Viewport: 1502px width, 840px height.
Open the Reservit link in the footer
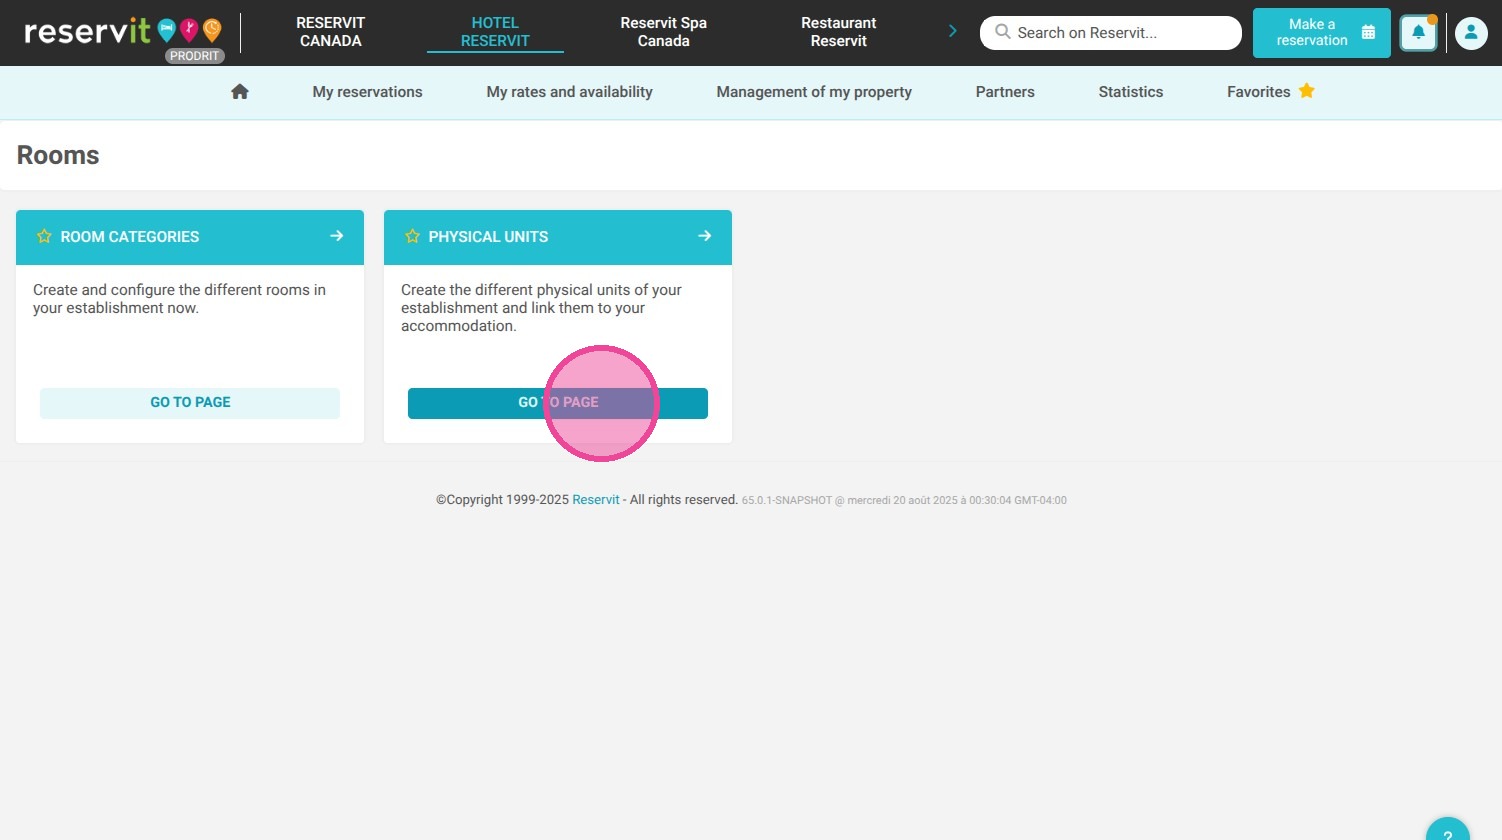click(x=596, y=500)
